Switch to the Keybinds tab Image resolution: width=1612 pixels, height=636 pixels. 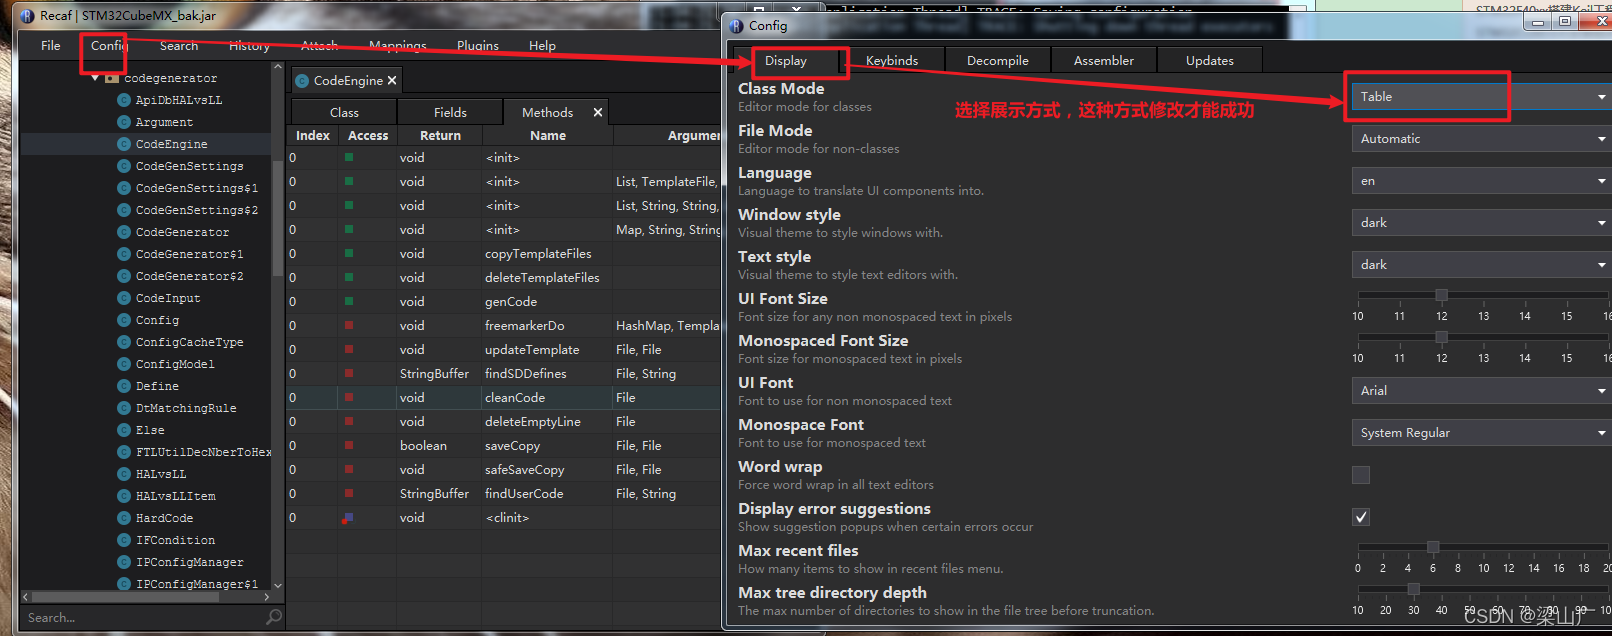click(x=892, y=61)
